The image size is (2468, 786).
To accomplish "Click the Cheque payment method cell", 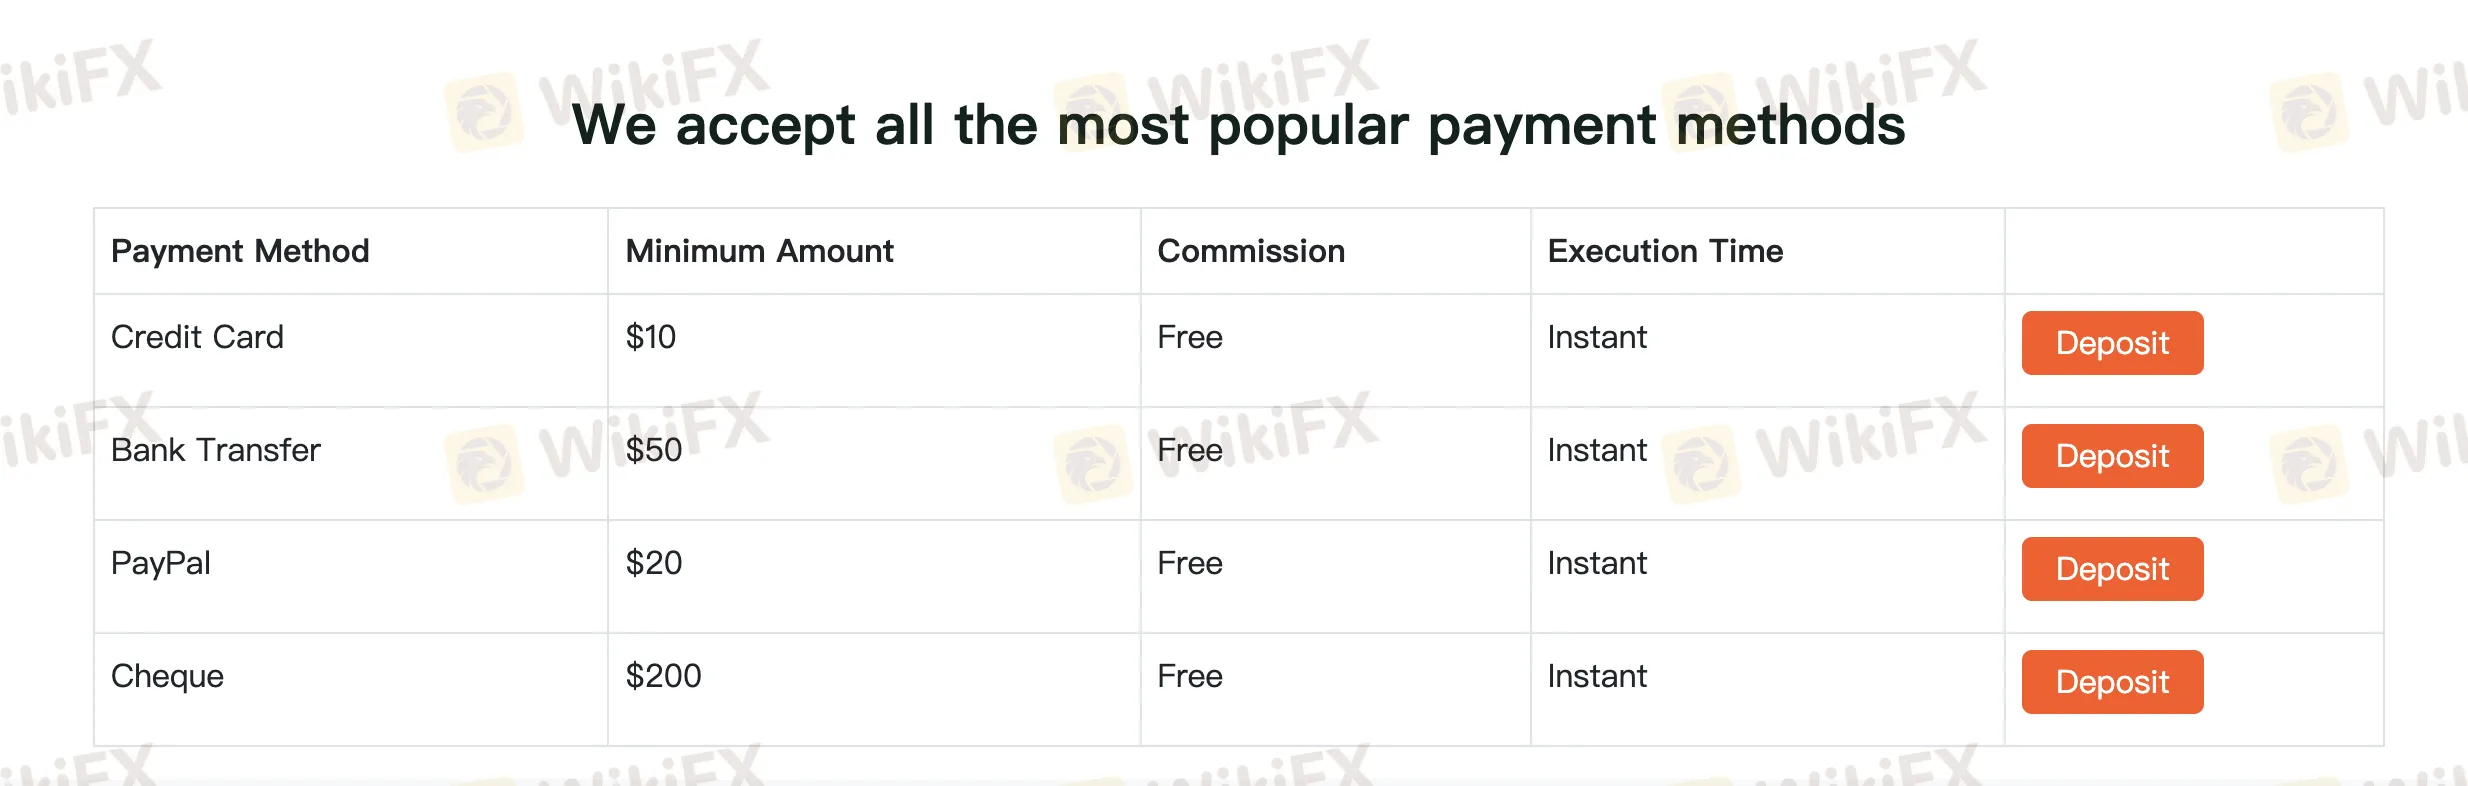I will tap(167, 676).
